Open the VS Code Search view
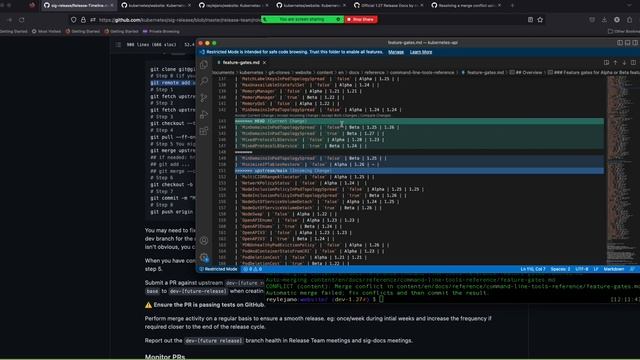640x360 pixels. point(204,81)
